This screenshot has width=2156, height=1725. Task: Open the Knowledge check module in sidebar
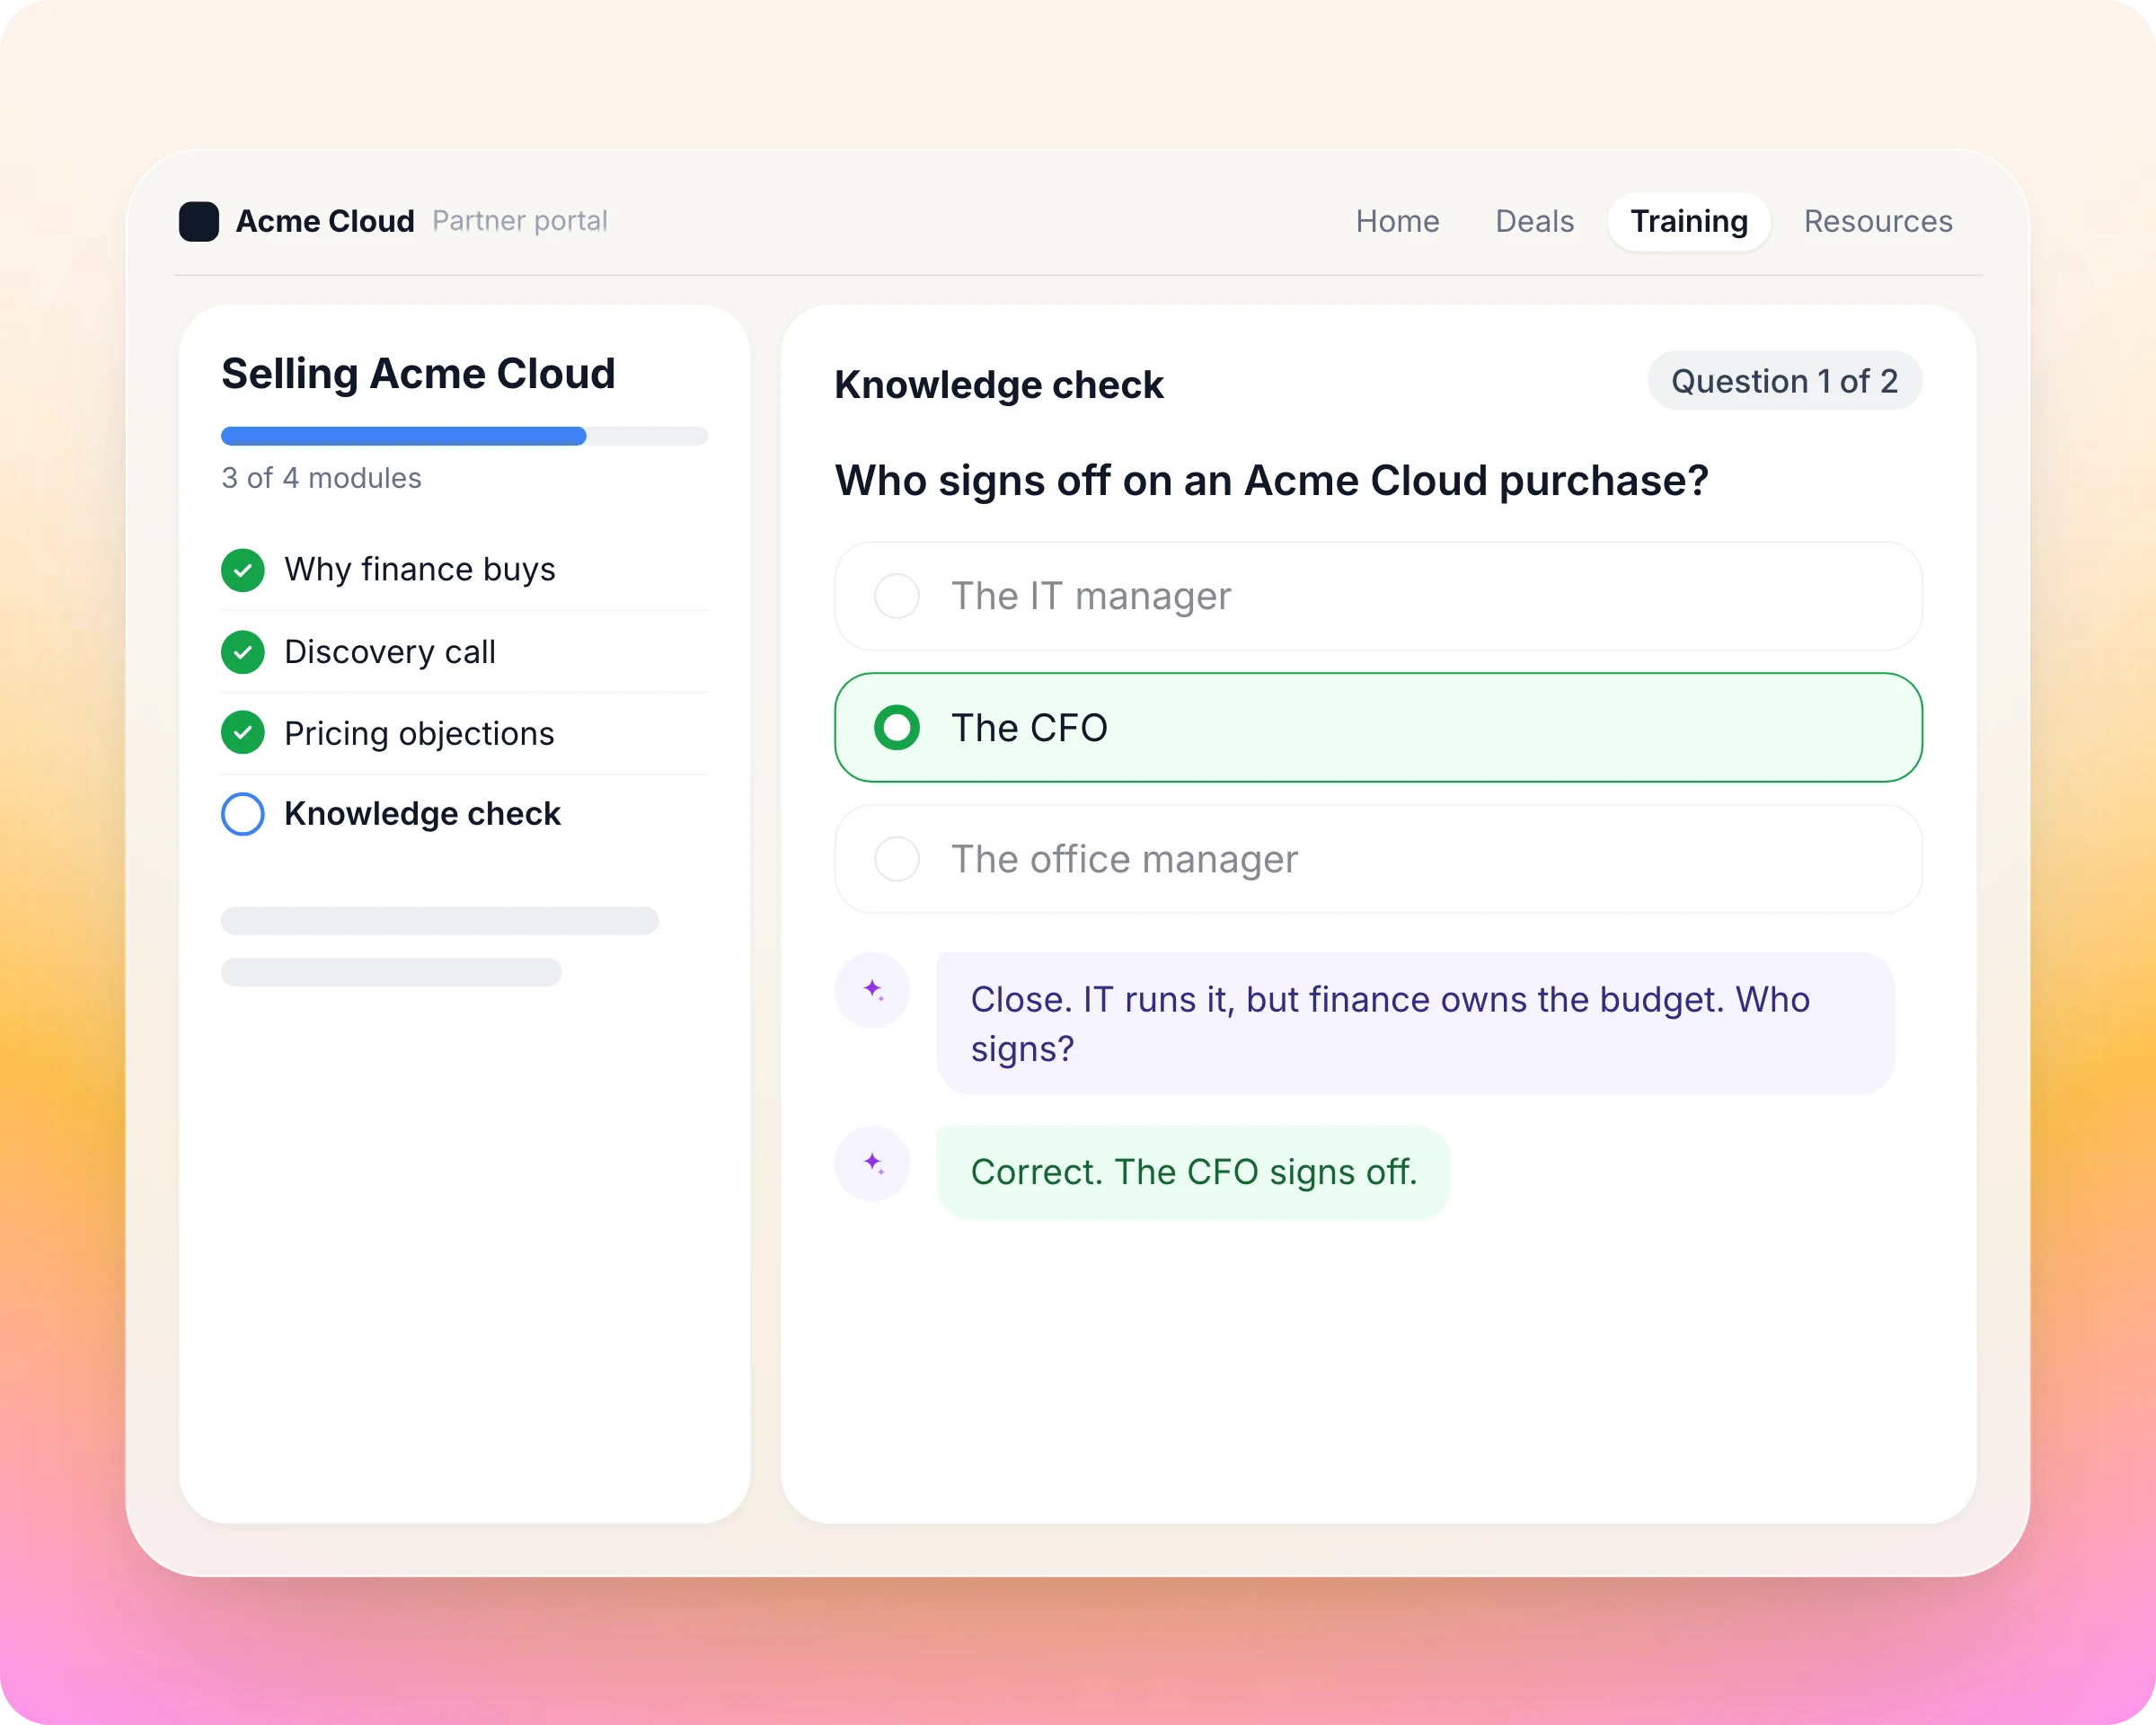(x=464, y=814)
